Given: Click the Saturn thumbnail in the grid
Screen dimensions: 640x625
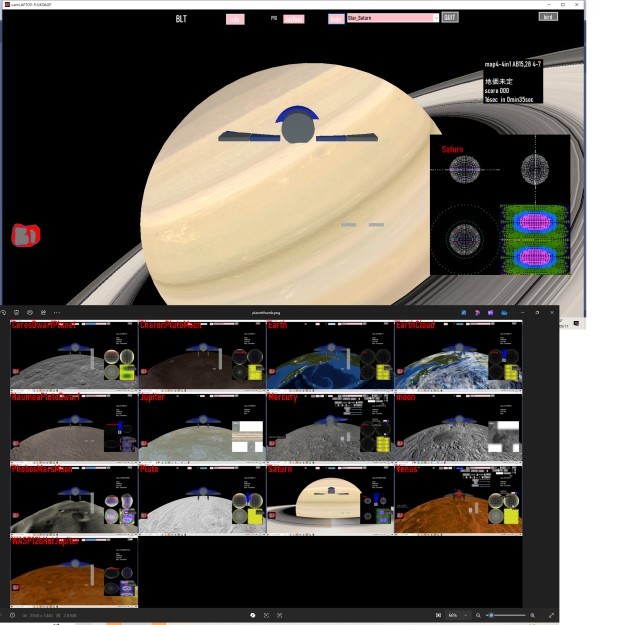Looking at the screenshot, I should point(330,499).
